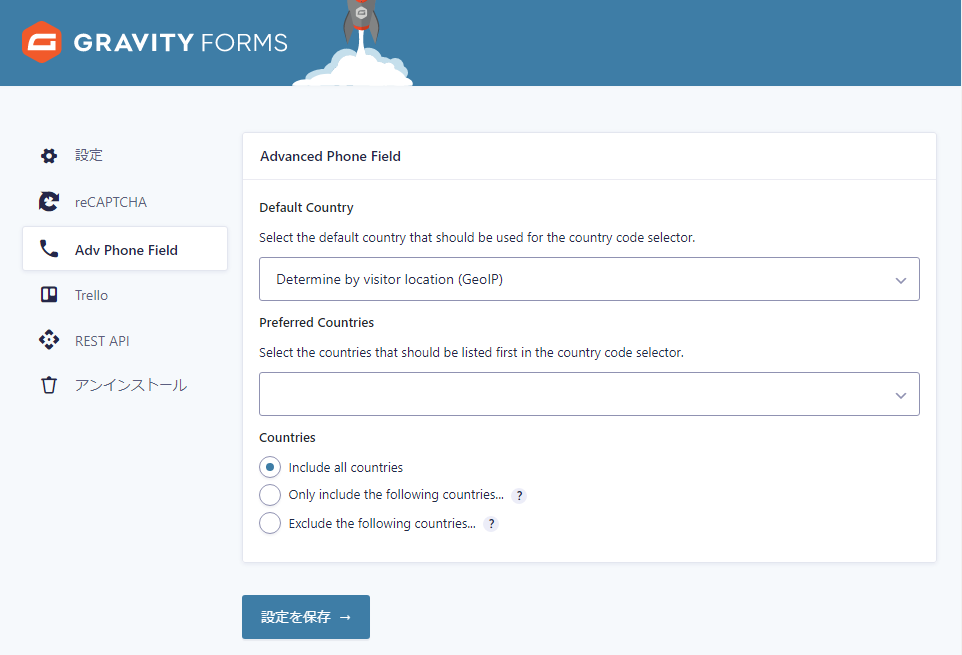Choose Exclude the following countries option
The width and height of the screenshot is (962, 655).
[x=270, y=523]
